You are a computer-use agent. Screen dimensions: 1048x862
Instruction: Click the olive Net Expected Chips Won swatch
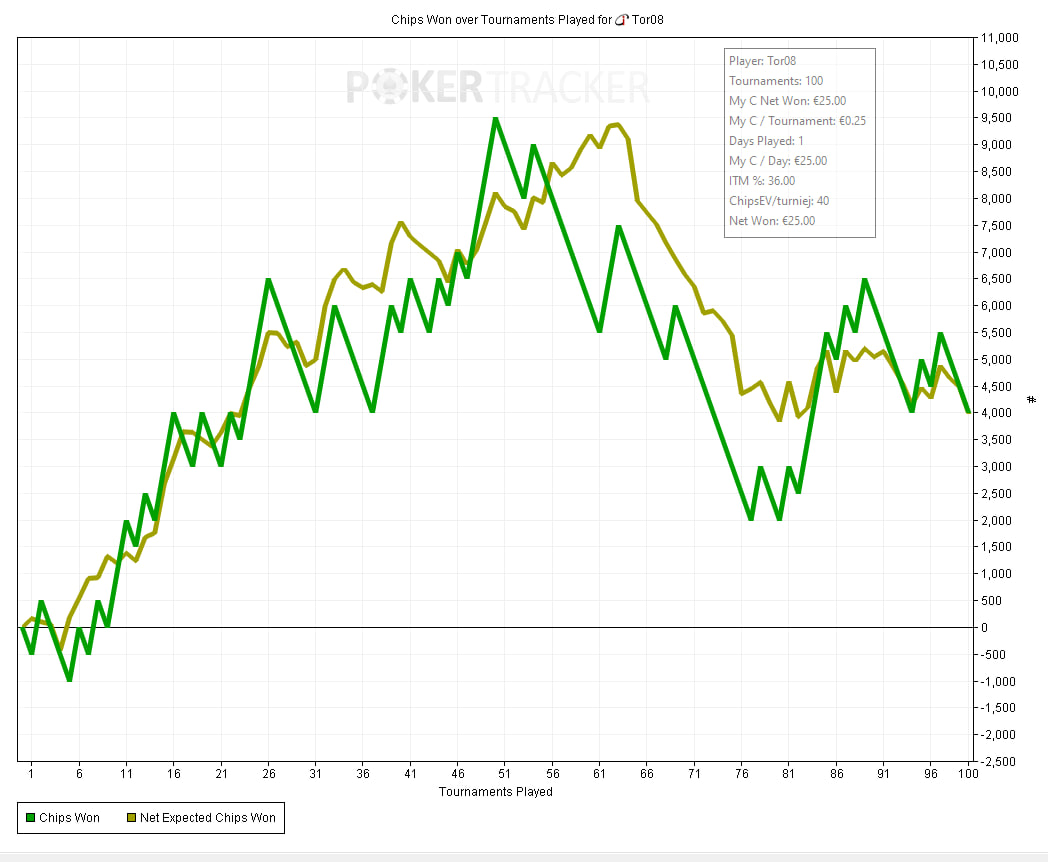pos(131,818)
